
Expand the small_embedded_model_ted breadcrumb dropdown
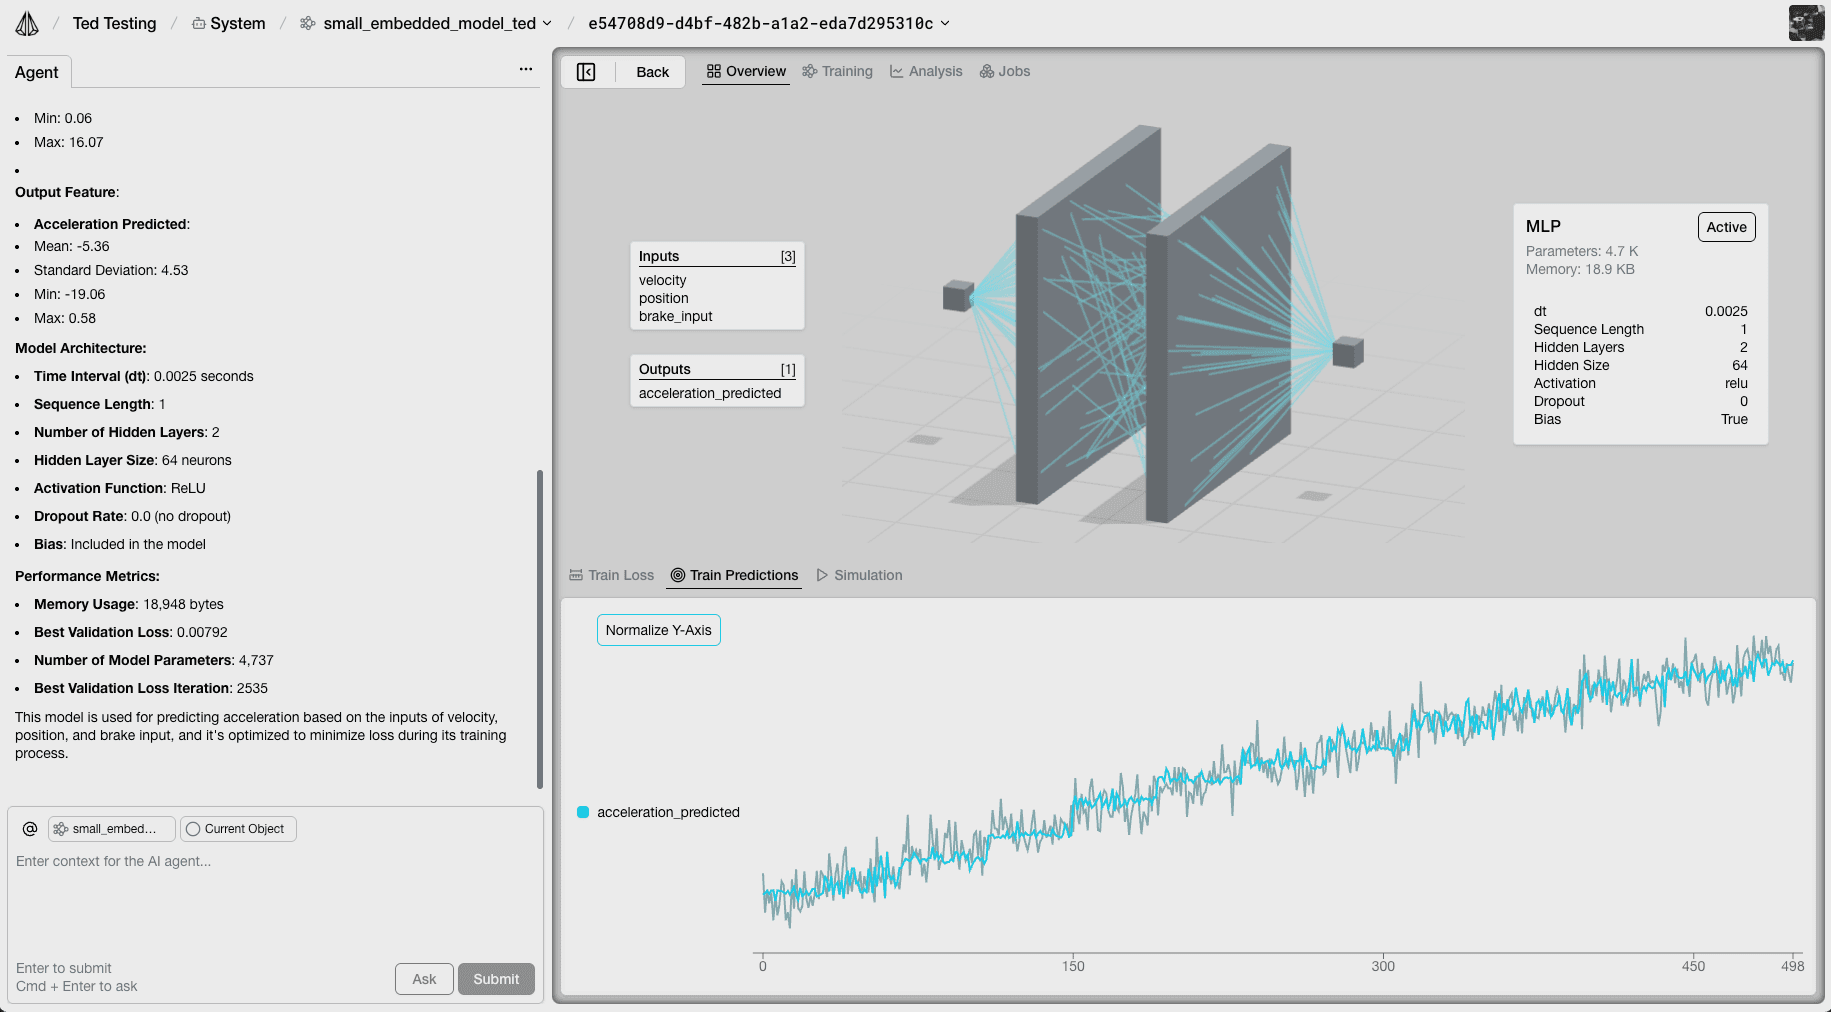(x=545, y=22)
